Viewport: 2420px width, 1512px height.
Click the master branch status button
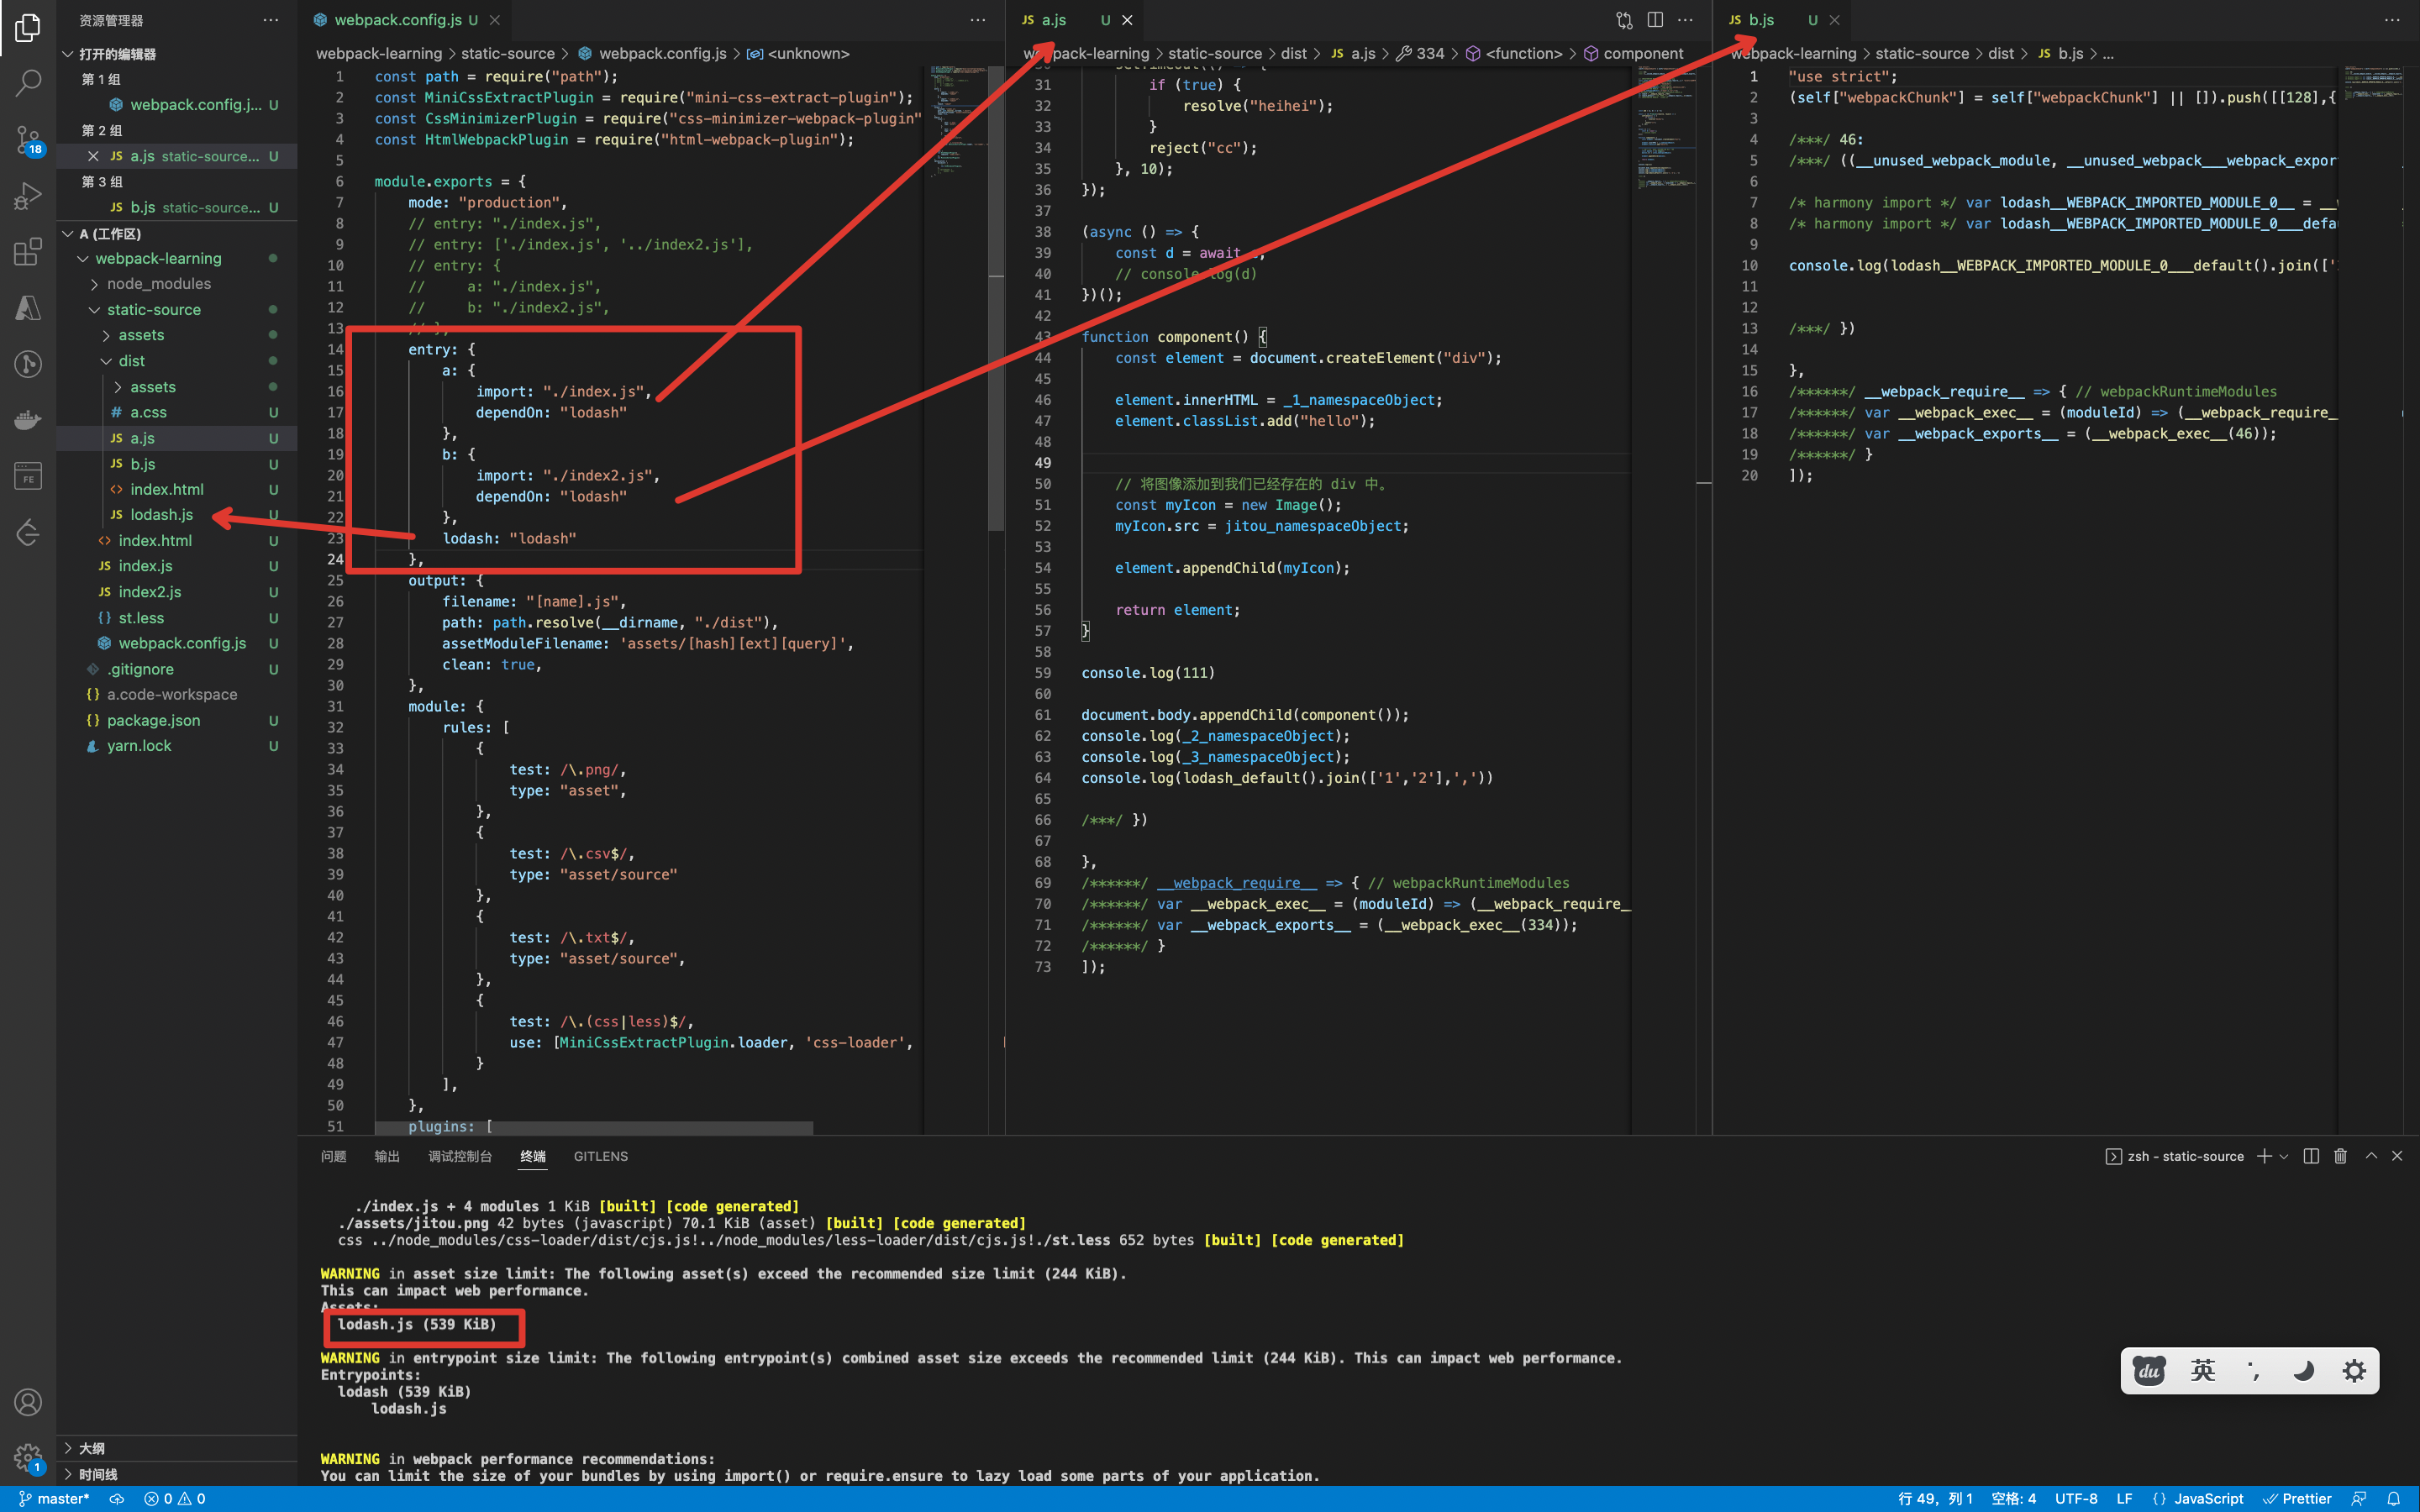pyautogui.click(x=55, y=1498)
